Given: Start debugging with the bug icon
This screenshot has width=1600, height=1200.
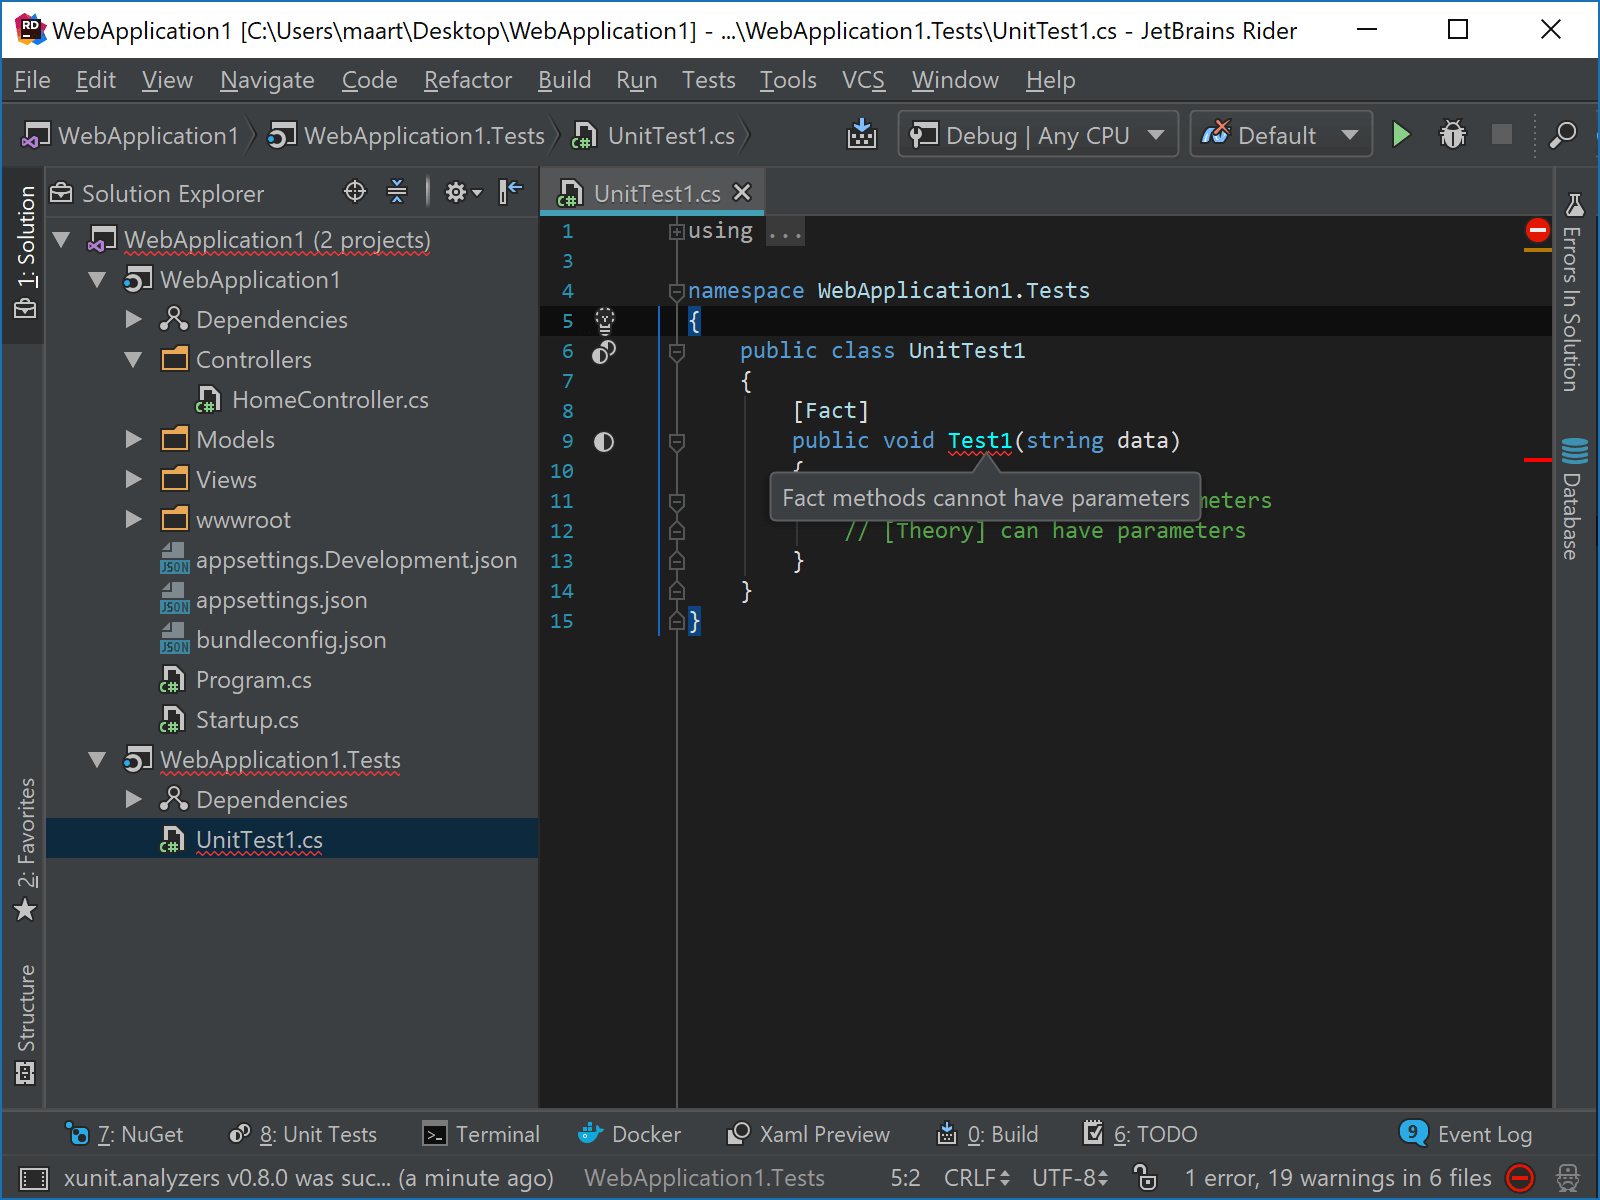Looking at the screenshot, I should pos(1452,134).
